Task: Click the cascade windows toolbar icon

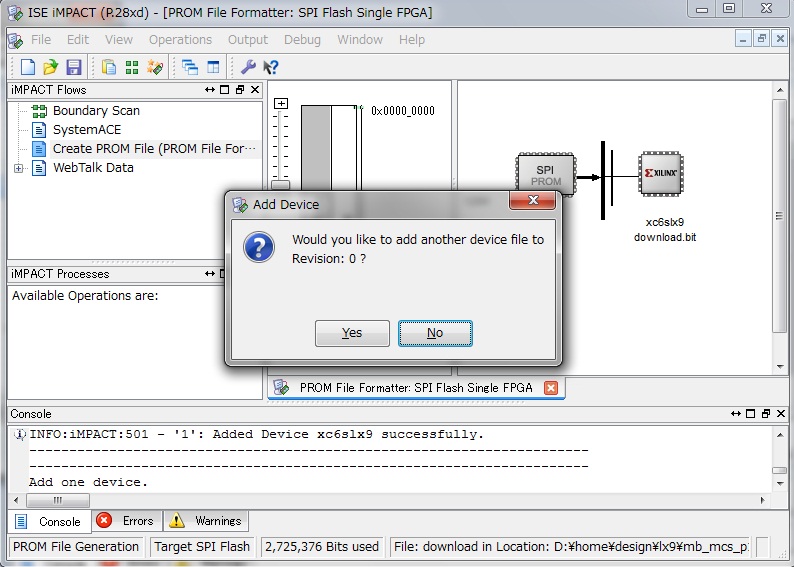Action: (190, 67)
